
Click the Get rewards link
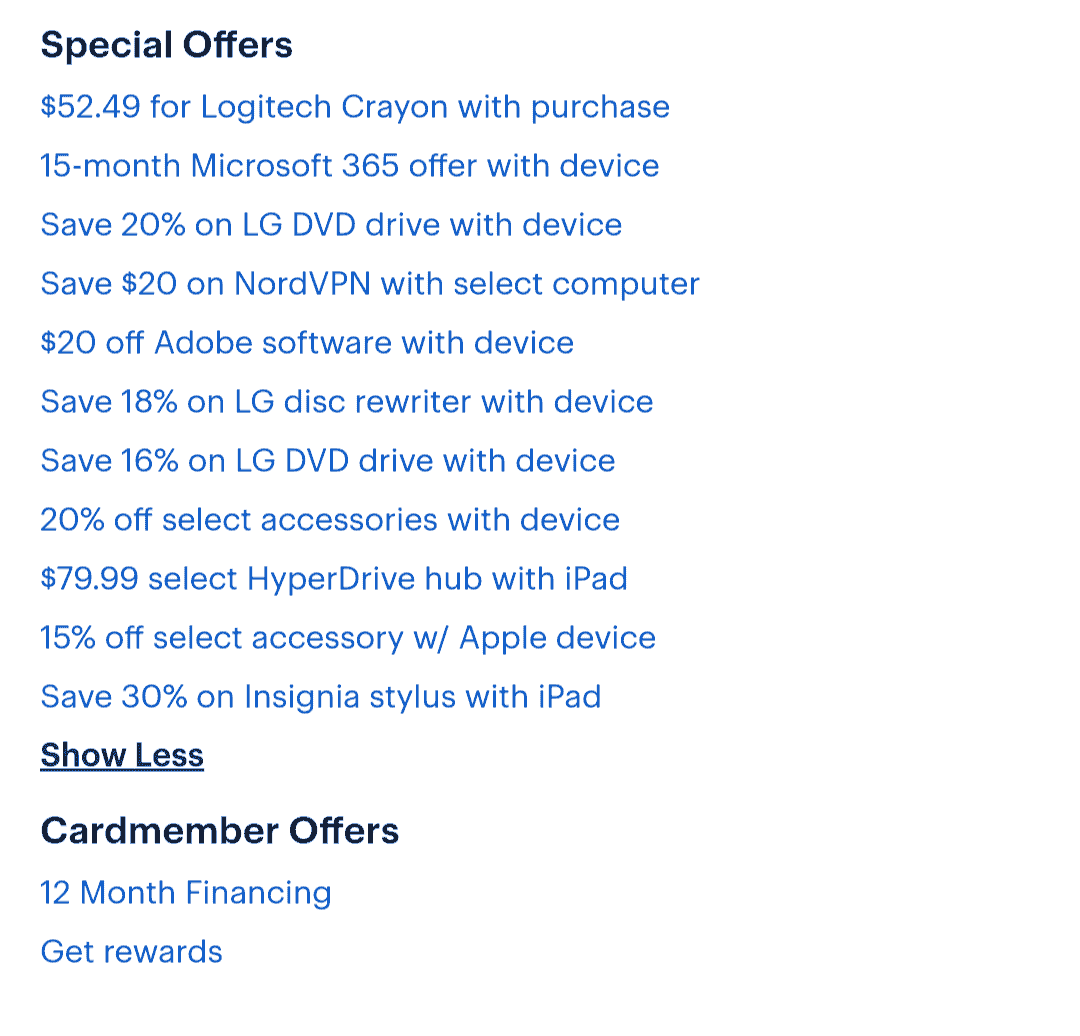coord(132,952)
